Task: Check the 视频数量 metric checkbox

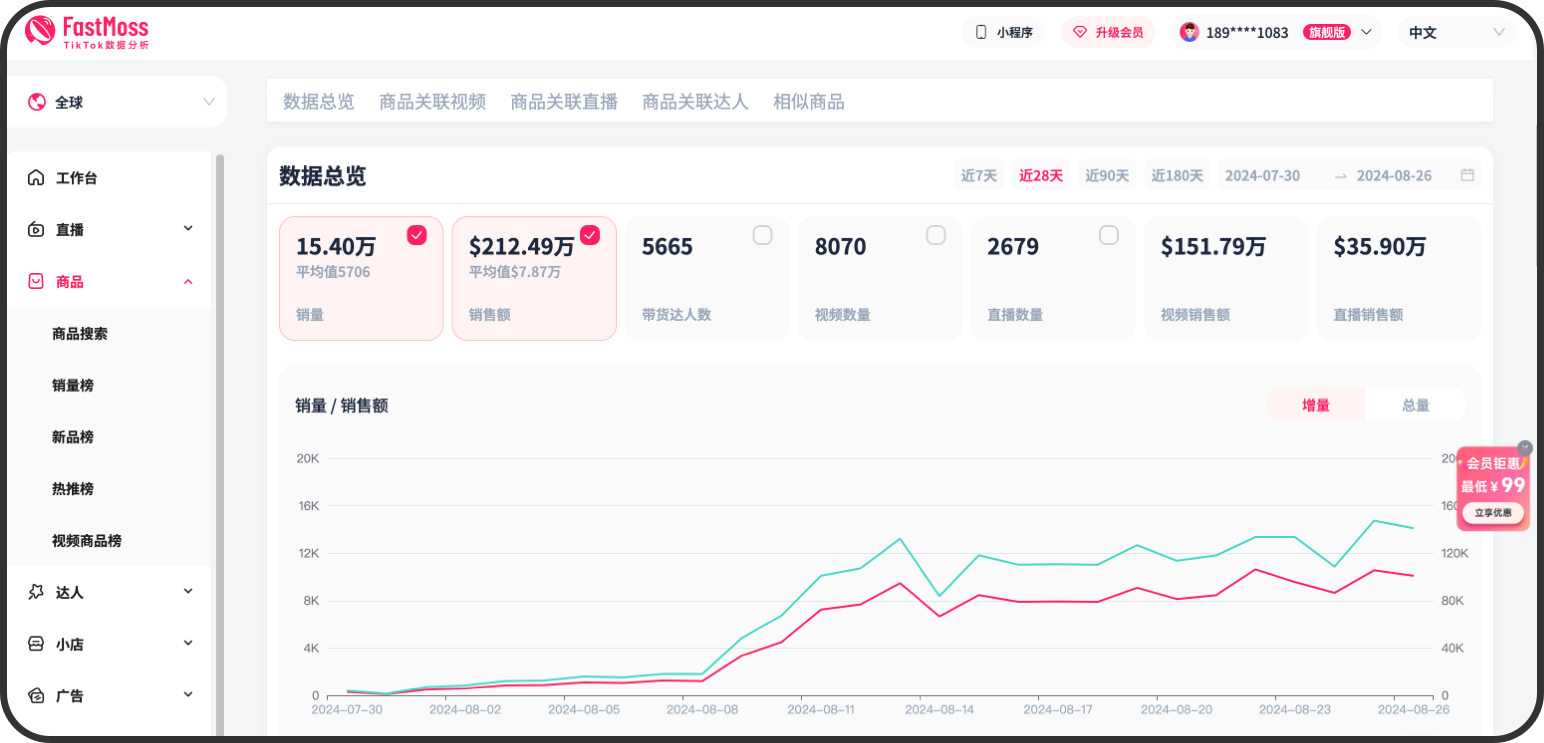Action: click(936, 235)
